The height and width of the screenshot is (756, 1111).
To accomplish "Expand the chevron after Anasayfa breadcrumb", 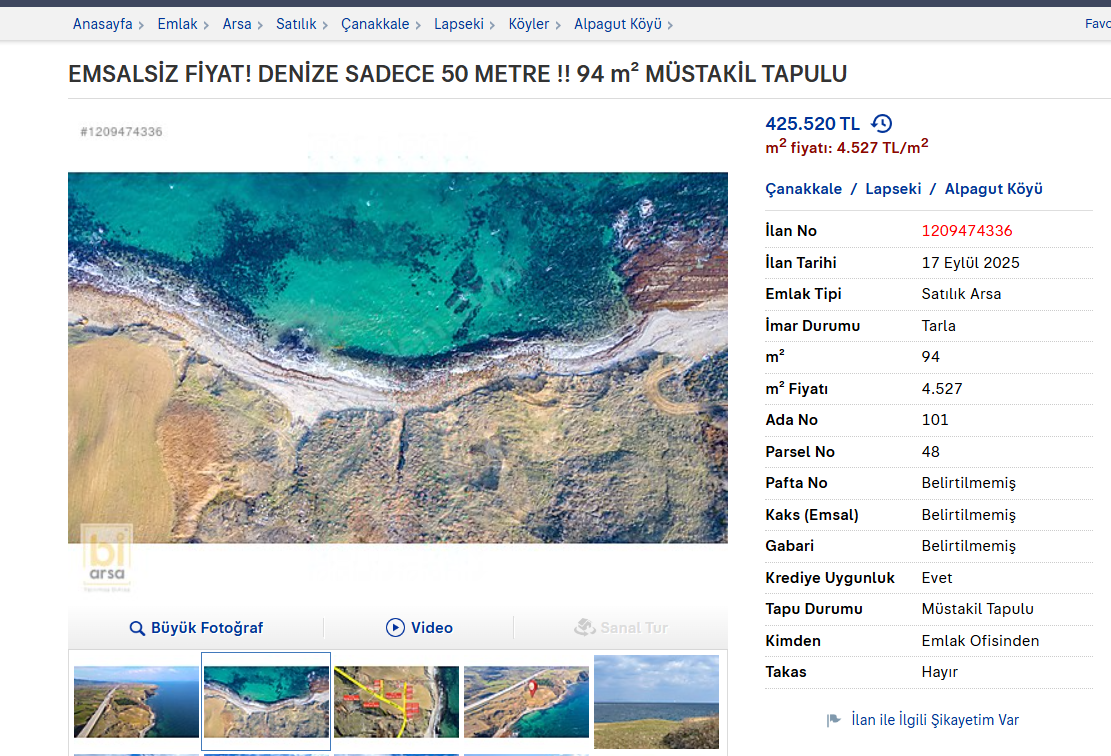I will tap(141, 26).
